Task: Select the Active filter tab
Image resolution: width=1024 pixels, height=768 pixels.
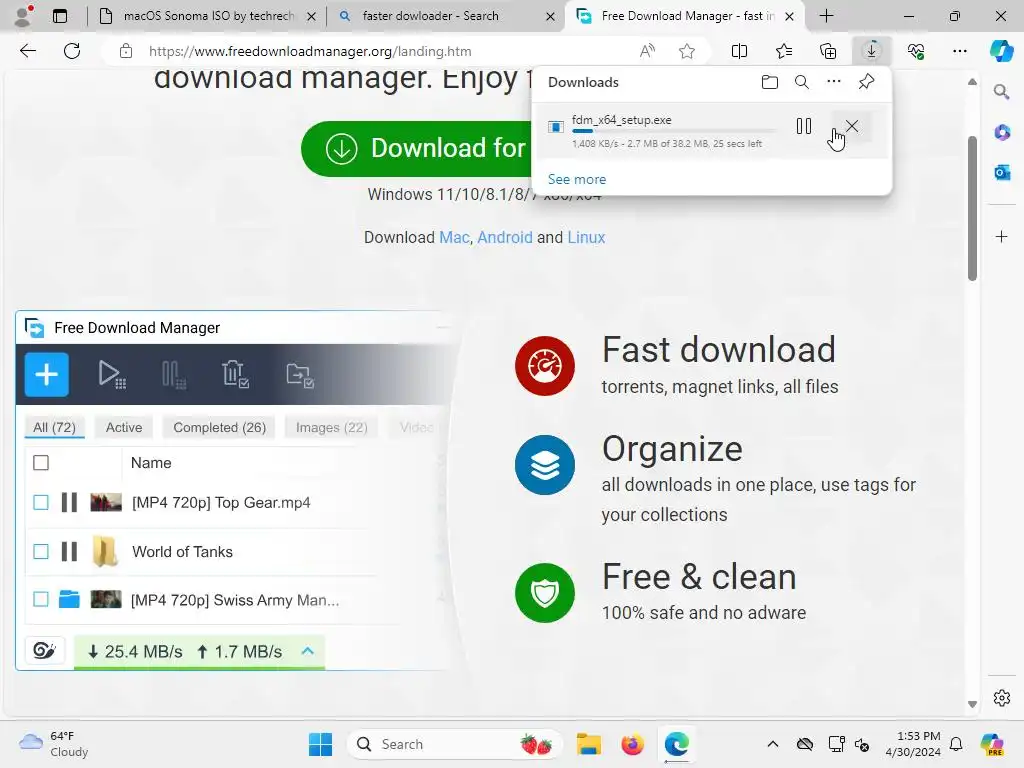Action: [x=124, y=427]
